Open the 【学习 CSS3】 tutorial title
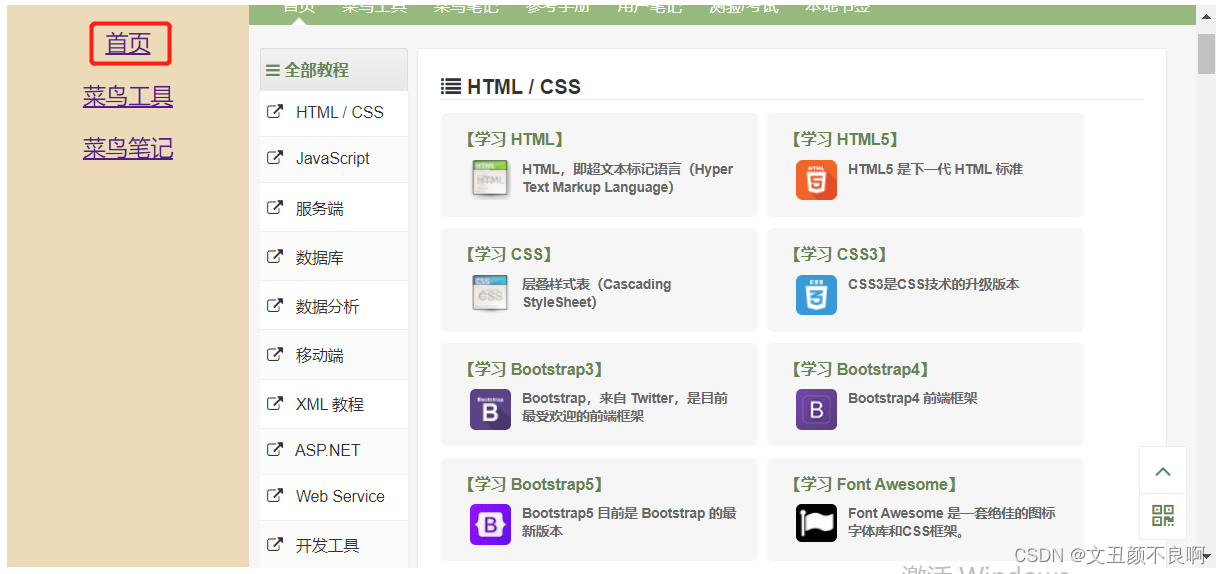 [839, 254]
